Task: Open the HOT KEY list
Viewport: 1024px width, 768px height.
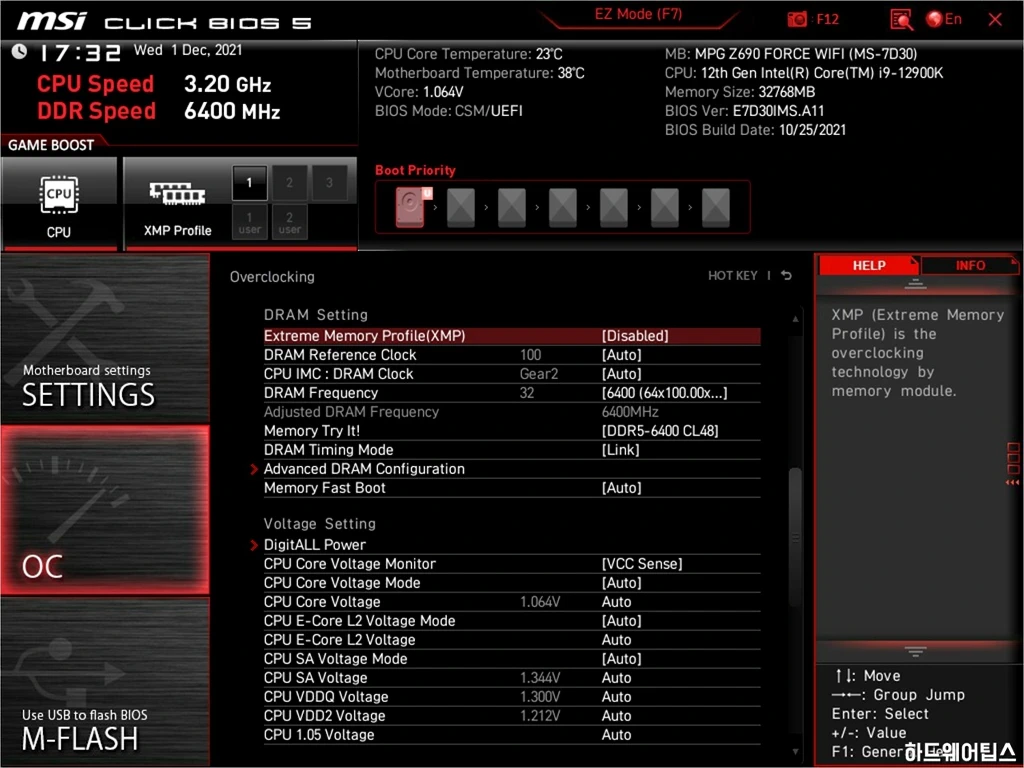Action: pos(733,276)
